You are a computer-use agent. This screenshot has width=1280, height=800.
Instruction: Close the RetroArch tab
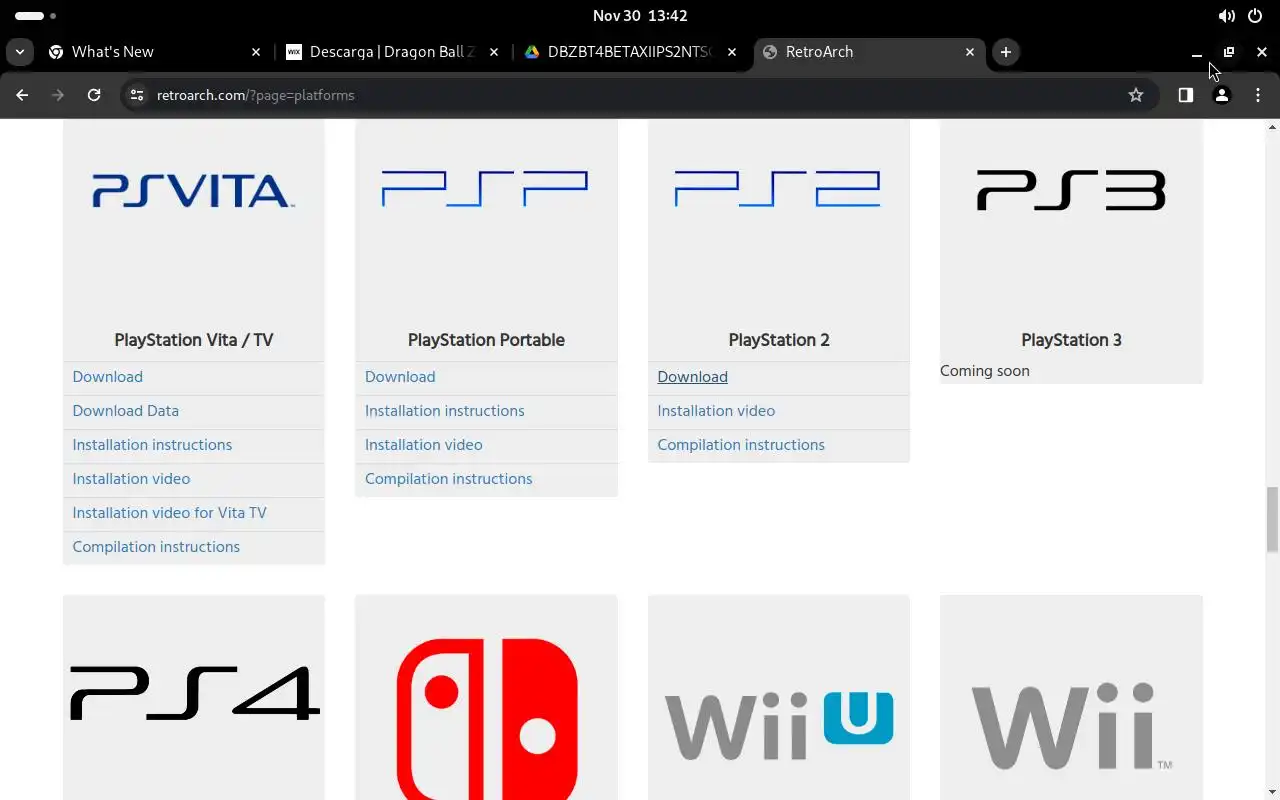[970, 52]
